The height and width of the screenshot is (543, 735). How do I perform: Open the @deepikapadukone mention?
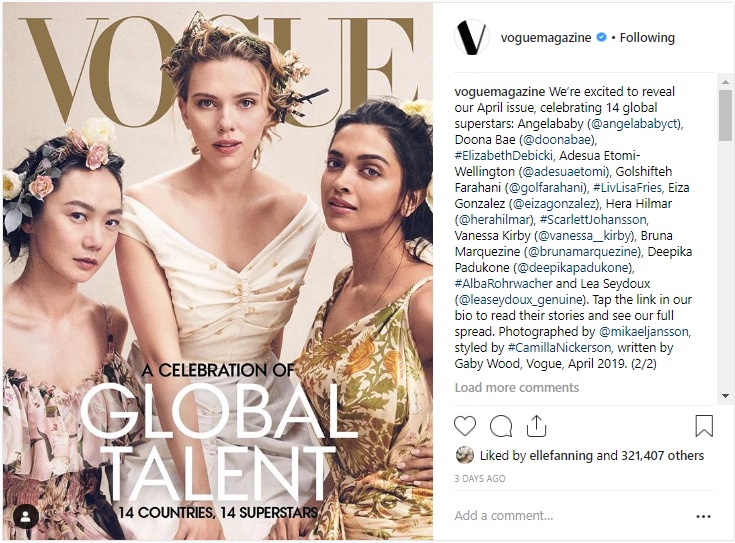(x=573, y=268)
